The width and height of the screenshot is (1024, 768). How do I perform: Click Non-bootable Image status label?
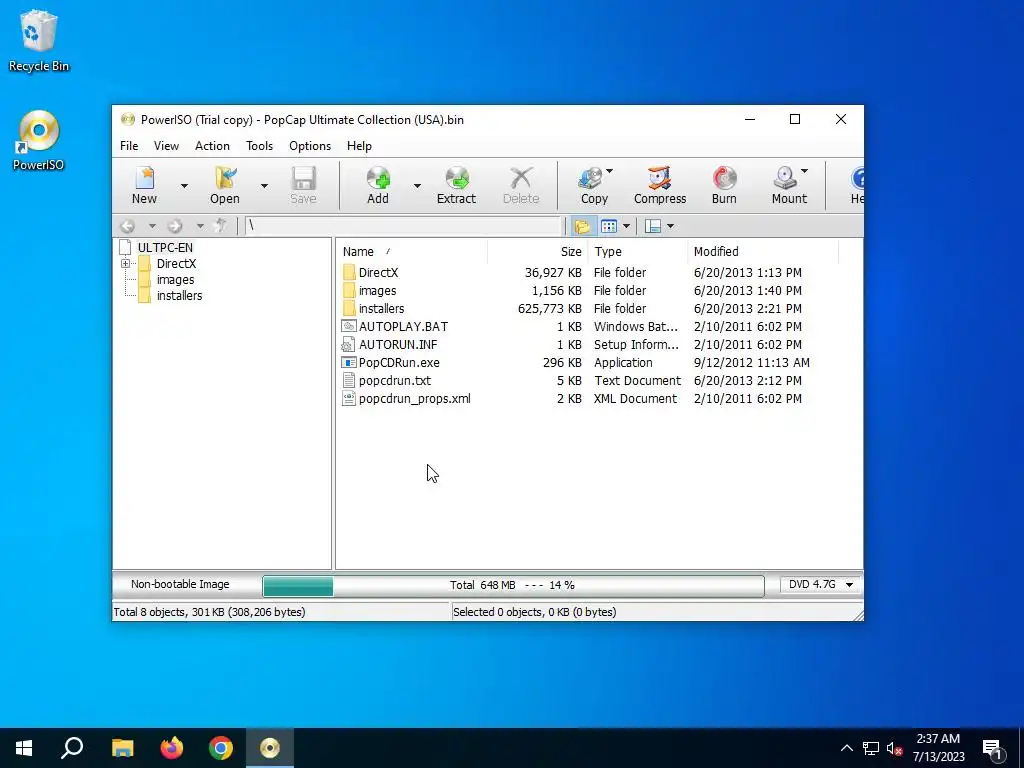[180, 584]
